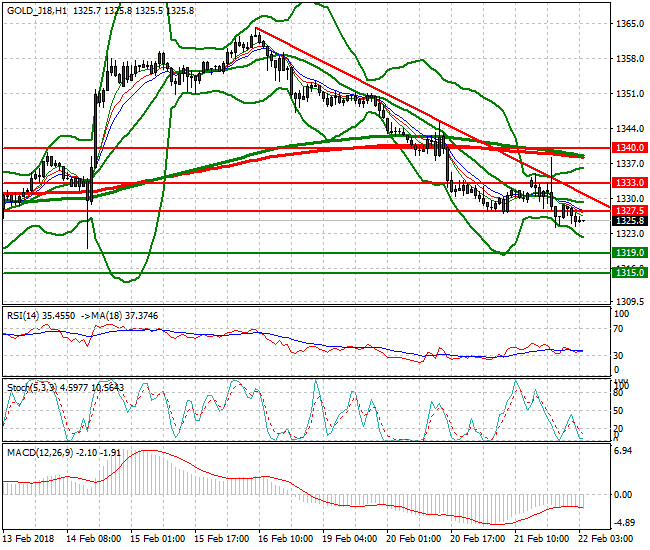Click the 14 Feb 08:00 time label

(x=93, y=539)
